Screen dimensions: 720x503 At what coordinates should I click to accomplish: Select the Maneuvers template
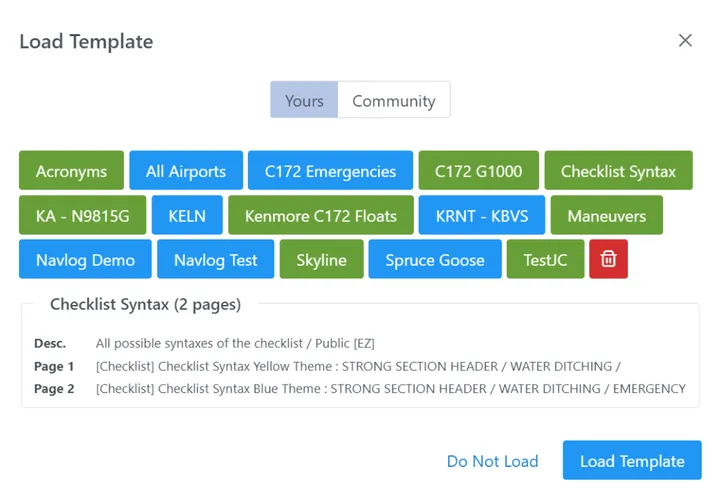click(x=606, y=215)
